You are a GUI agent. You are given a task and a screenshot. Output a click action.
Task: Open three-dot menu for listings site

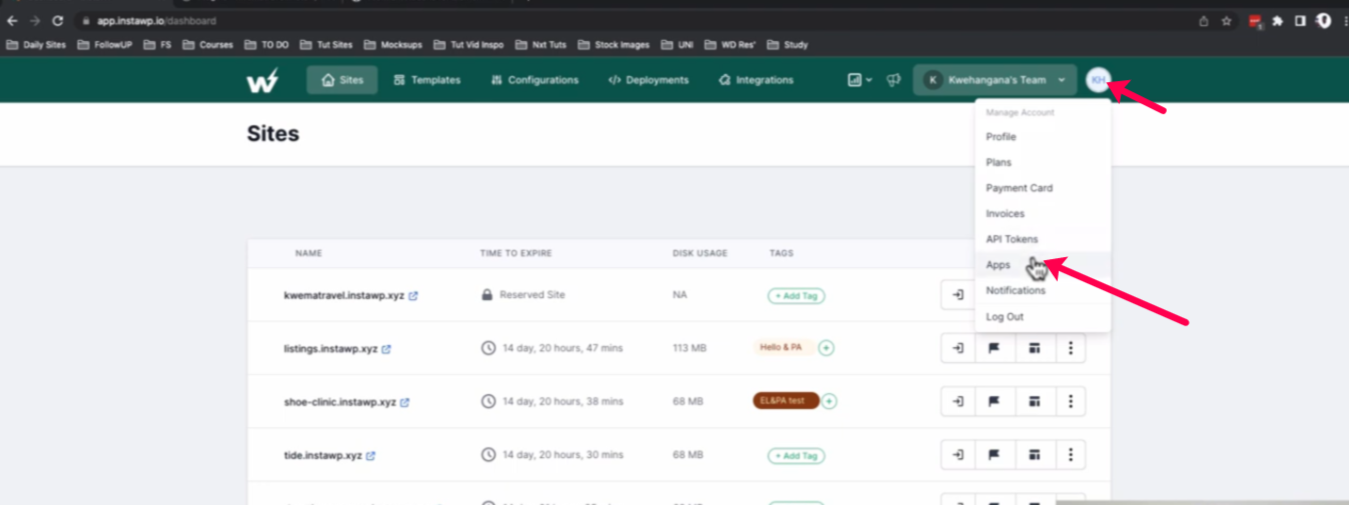tap(1070, 348)
